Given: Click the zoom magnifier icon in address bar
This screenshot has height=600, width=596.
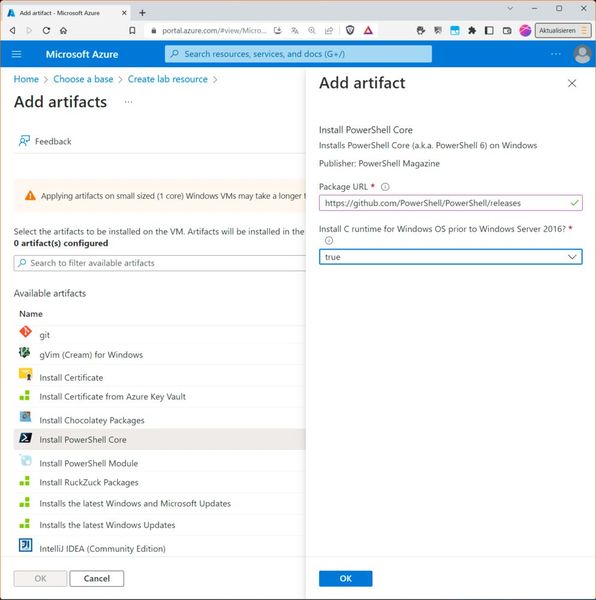Looking at the screenshot, I should tap(312, 30).
